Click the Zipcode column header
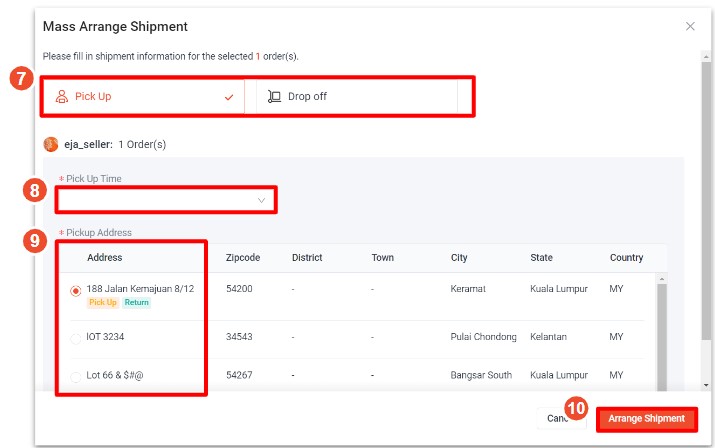 [243, 257]
